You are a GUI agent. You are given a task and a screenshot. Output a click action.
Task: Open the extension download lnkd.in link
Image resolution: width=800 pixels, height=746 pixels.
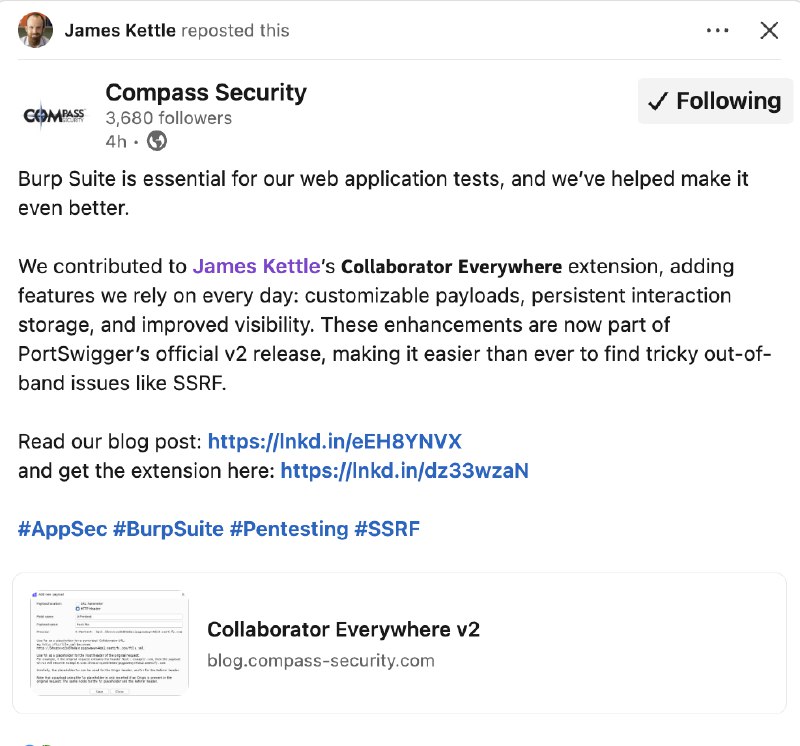(406, 470)
